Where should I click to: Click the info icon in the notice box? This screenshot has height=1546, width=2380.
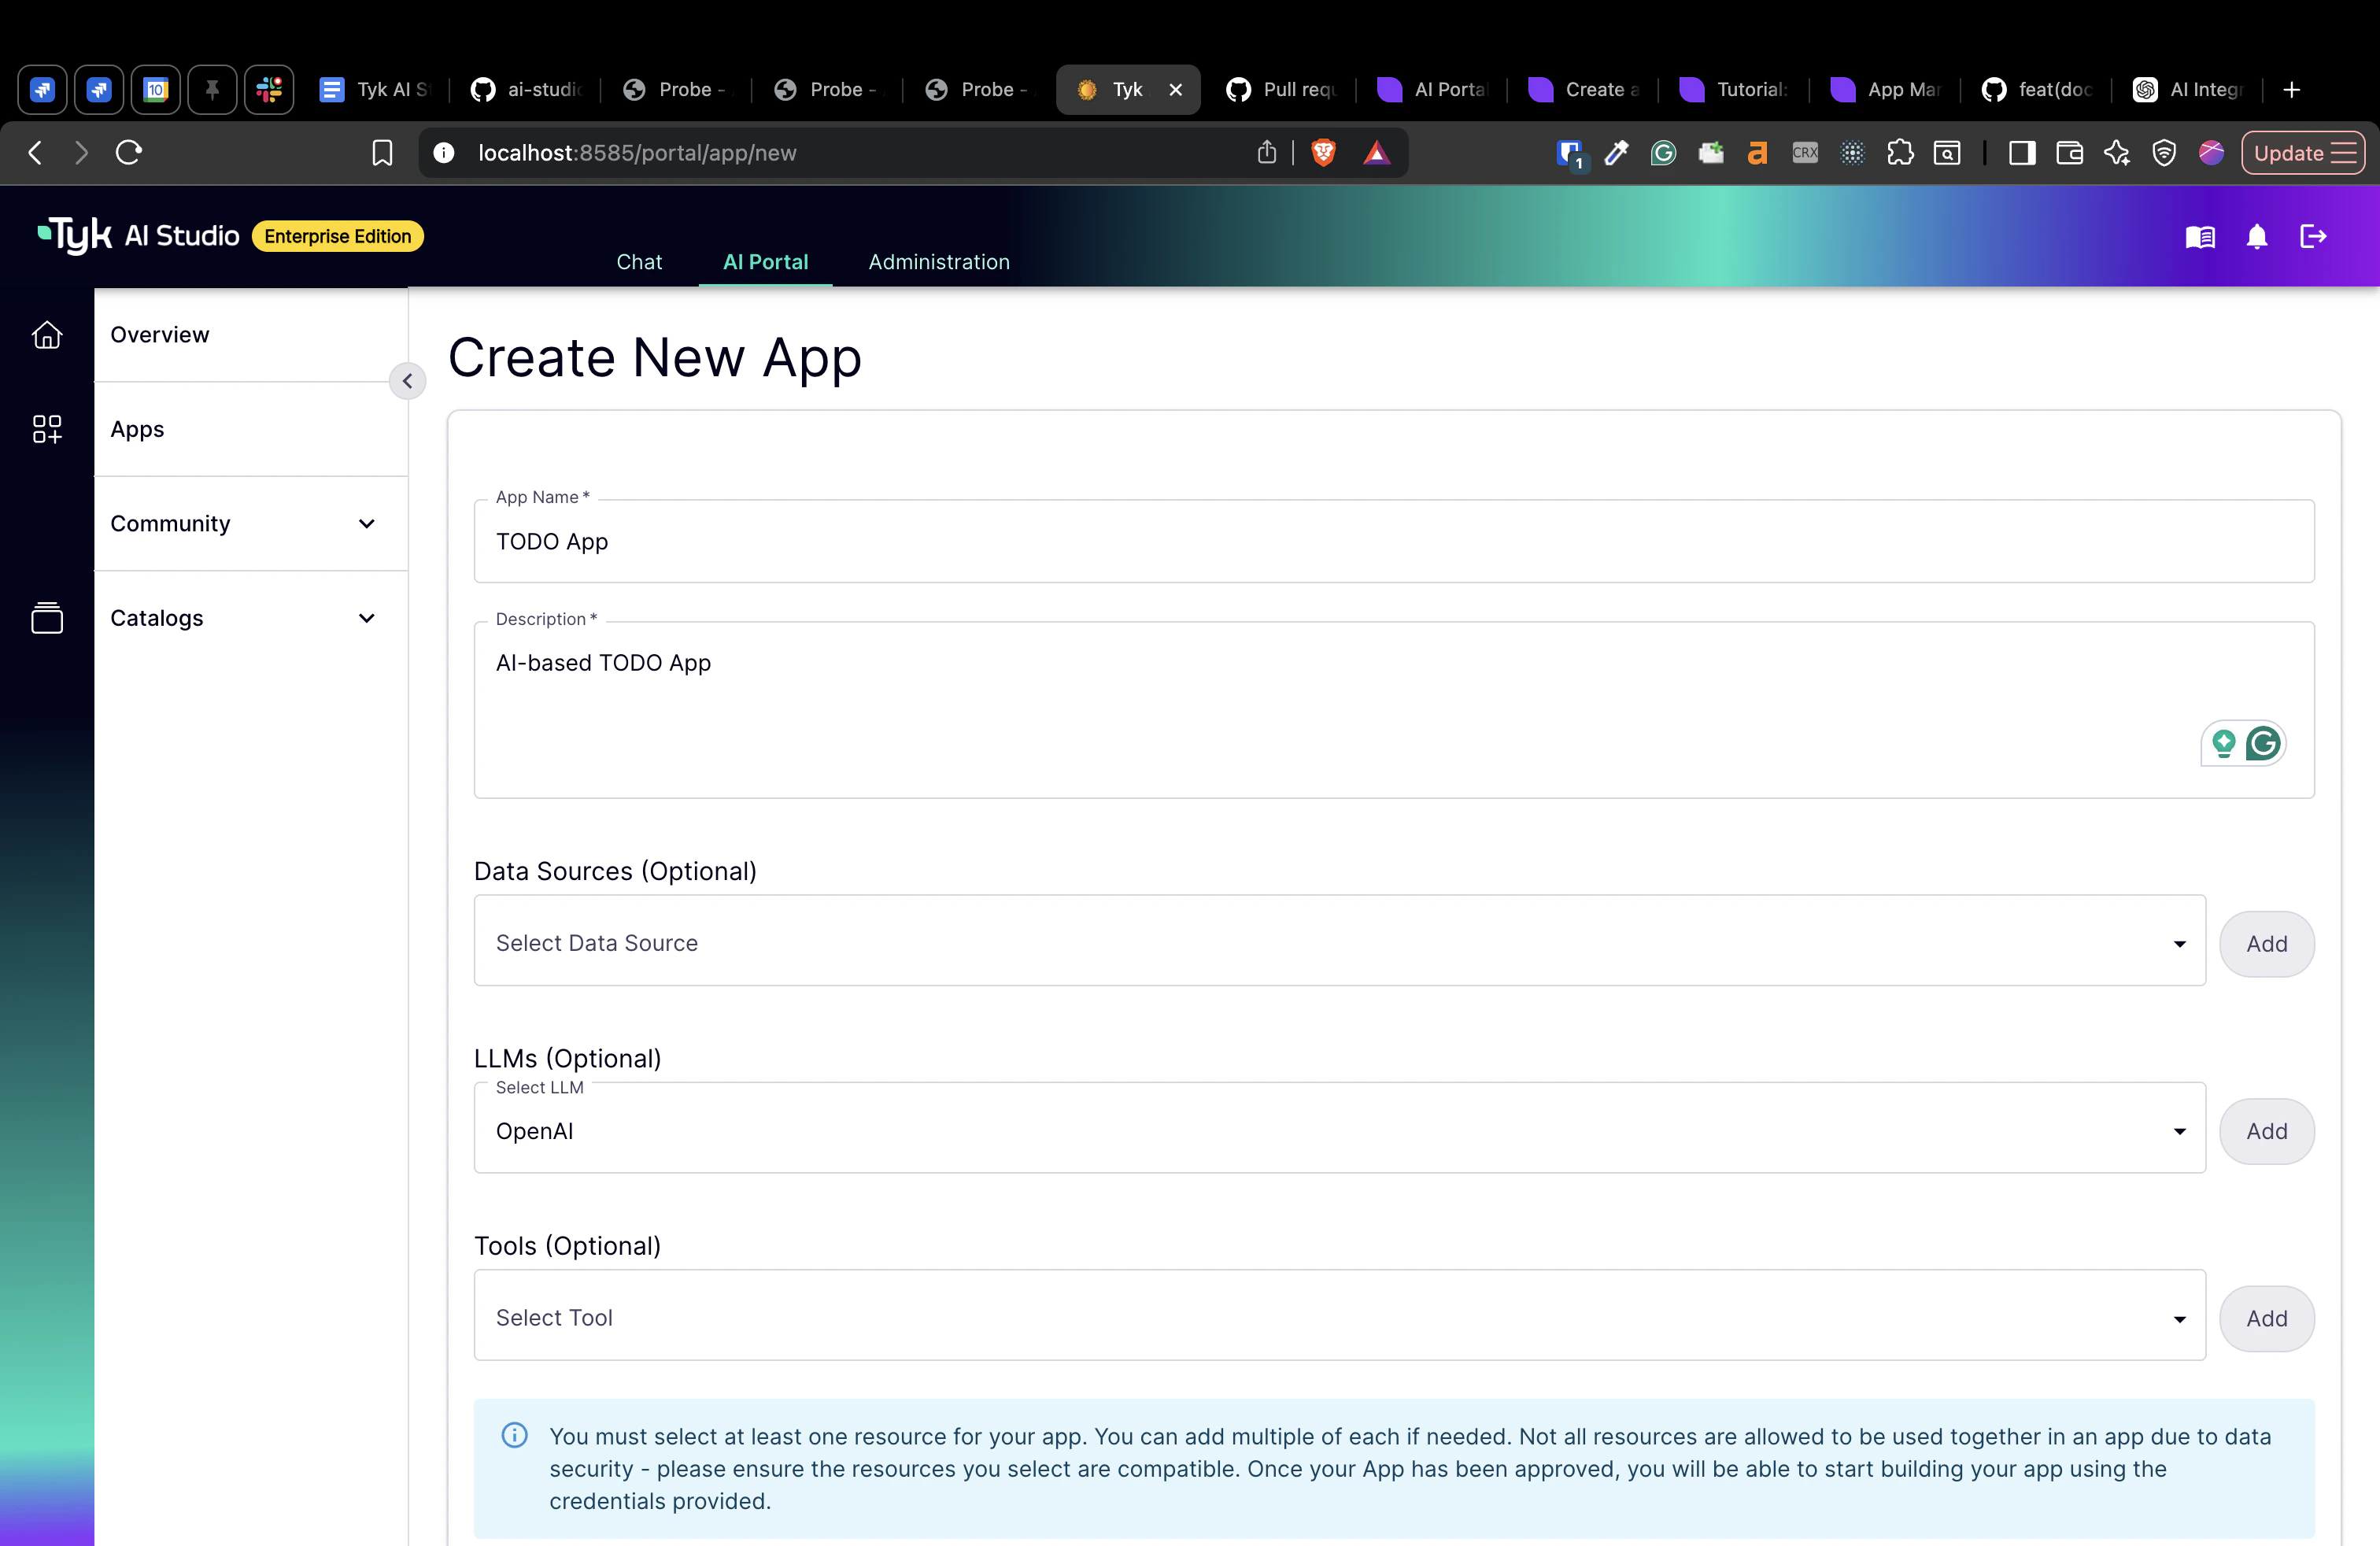pos(514,1436)
